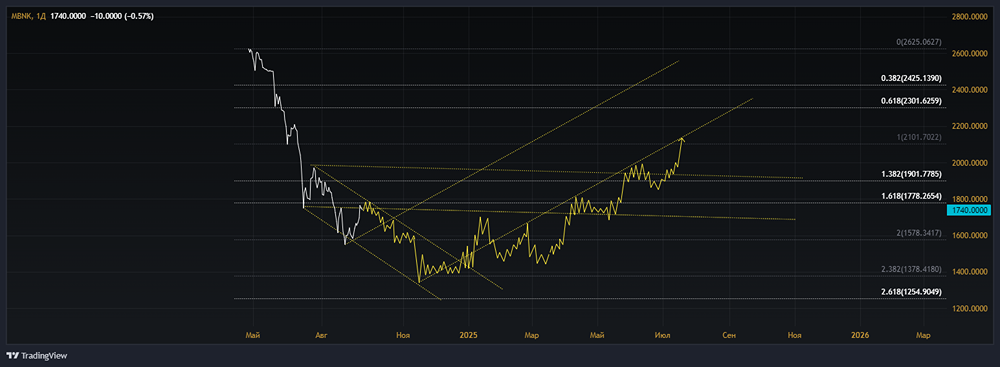Click the 1200.0000 price axis label
This screenshot has width=1000, height=367.
[969, 308]
